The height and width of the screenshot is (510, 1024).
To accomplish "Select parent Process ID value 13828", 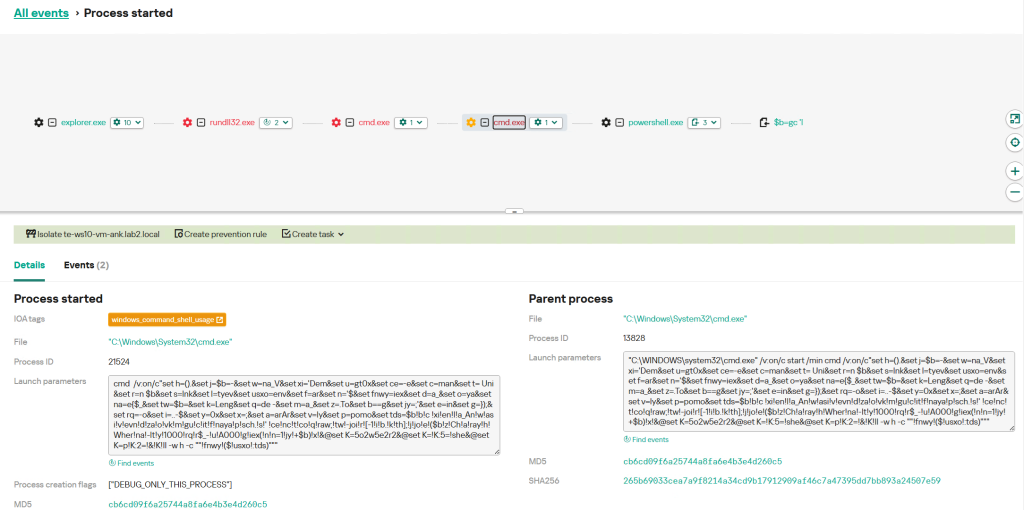I will click(x=635, y=338).
